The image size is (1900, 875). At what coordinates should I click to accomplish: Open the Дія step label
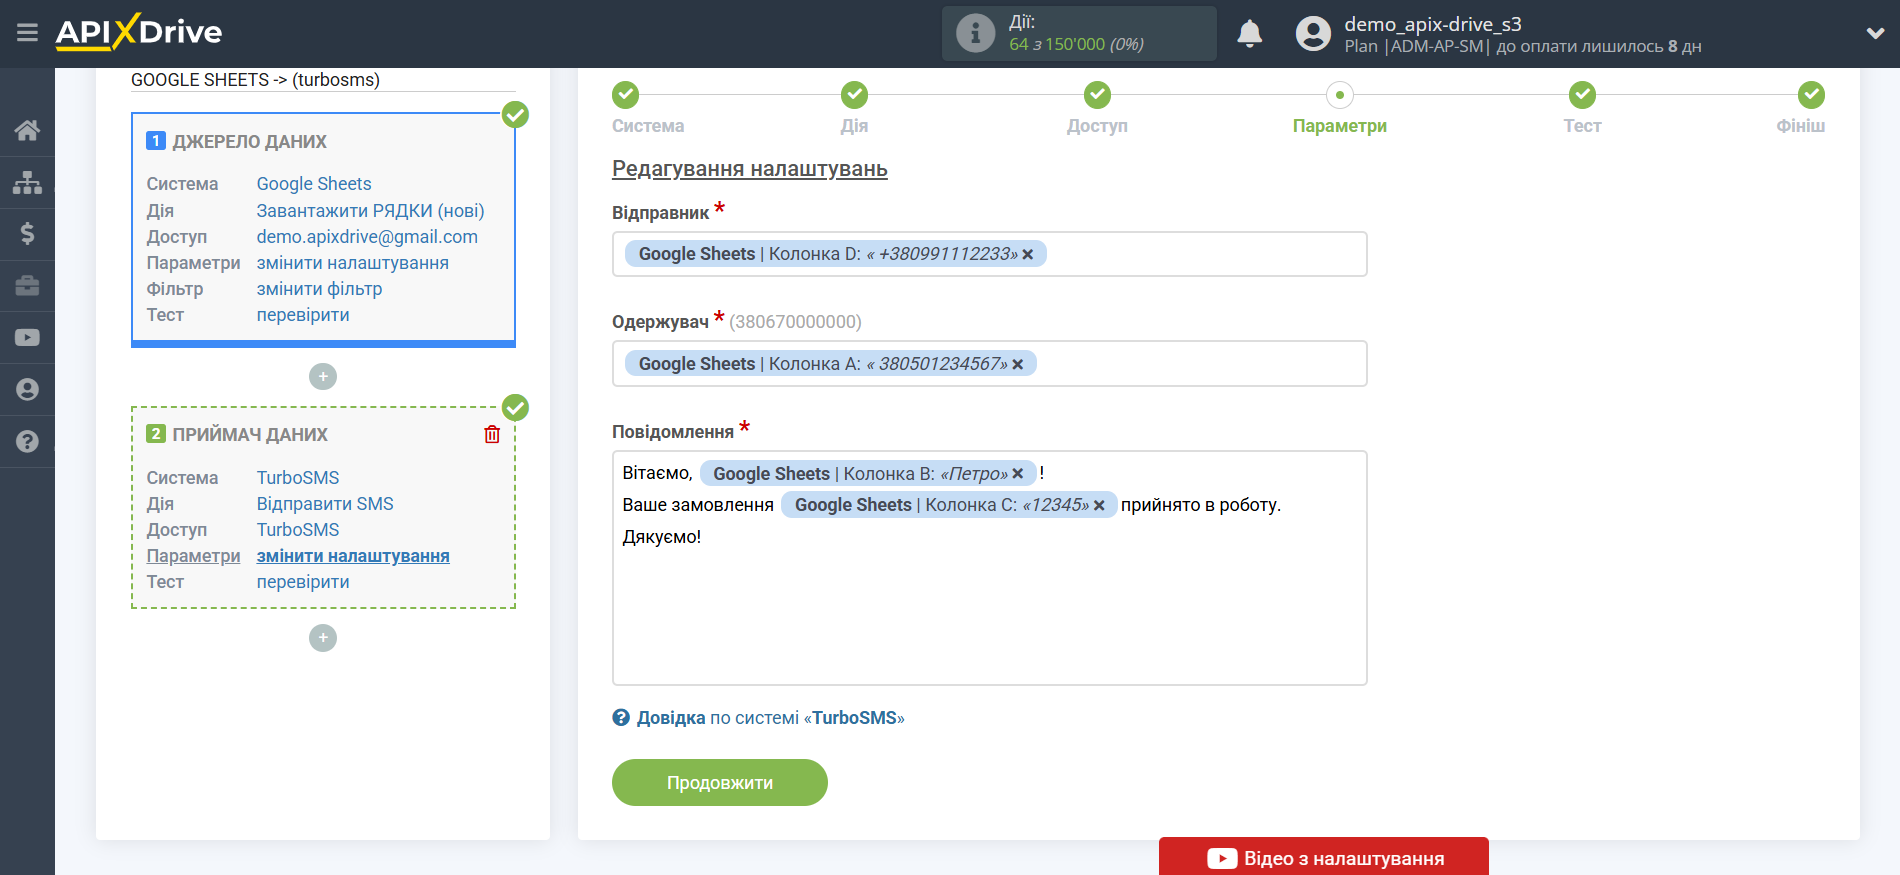(x=854, y=126)
